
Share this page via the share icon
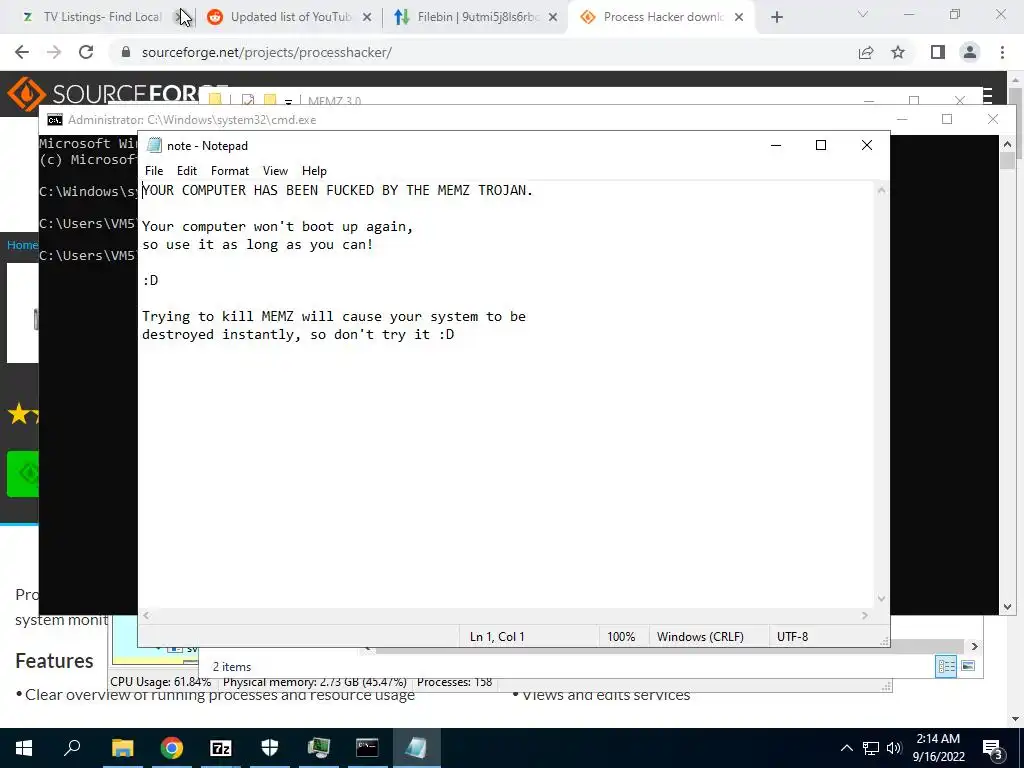(x=866, y=52)
